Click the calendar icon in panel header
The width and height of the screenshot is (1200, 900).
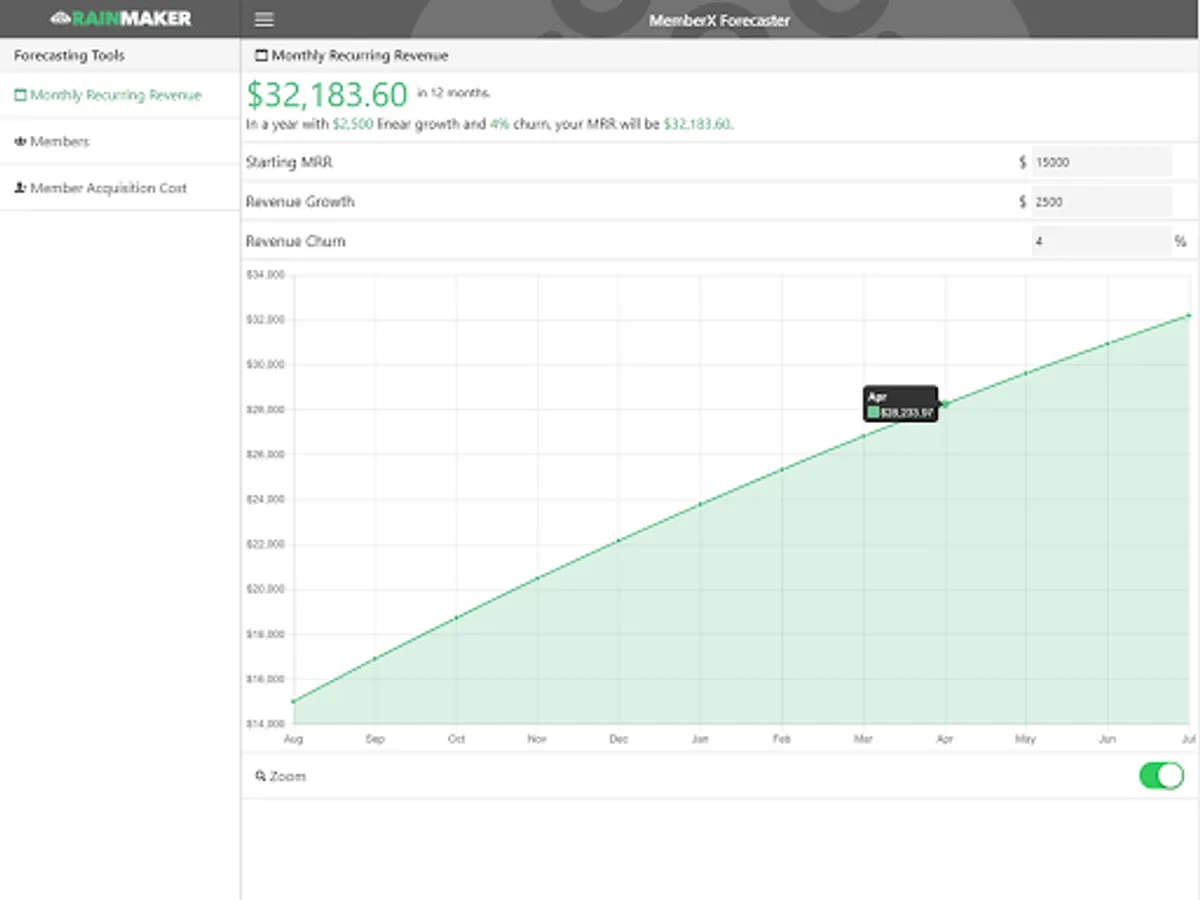click(262, 56)
